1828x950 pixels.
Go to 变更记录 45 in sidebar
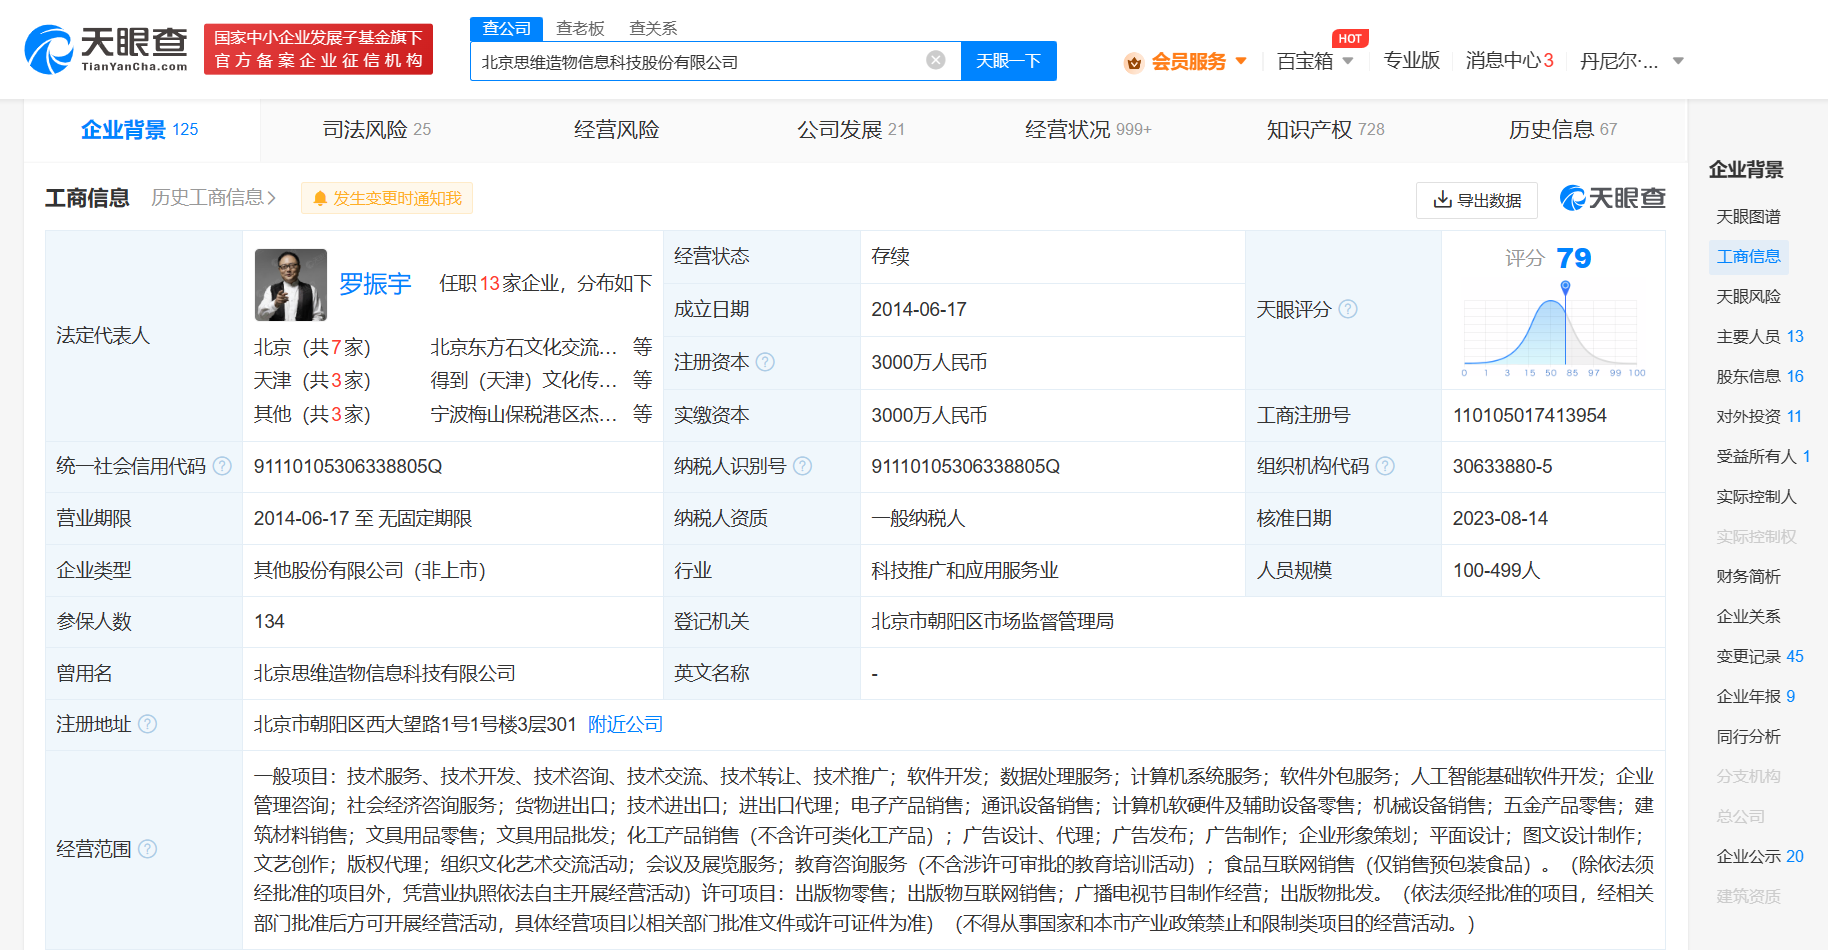(x=1760, y=656)
